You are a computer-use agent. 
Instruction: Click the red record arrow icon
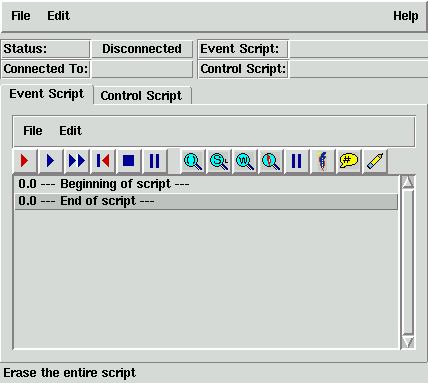[25, 161]
